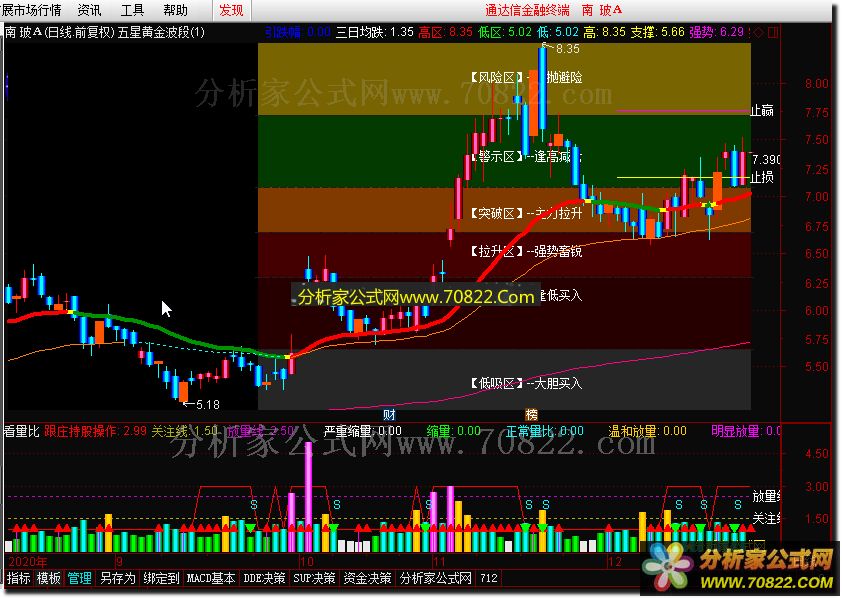Click the 缩量: 0.00 header value
Image resolution: width=842 pixels, height=598 pixels.
[454, 431]
